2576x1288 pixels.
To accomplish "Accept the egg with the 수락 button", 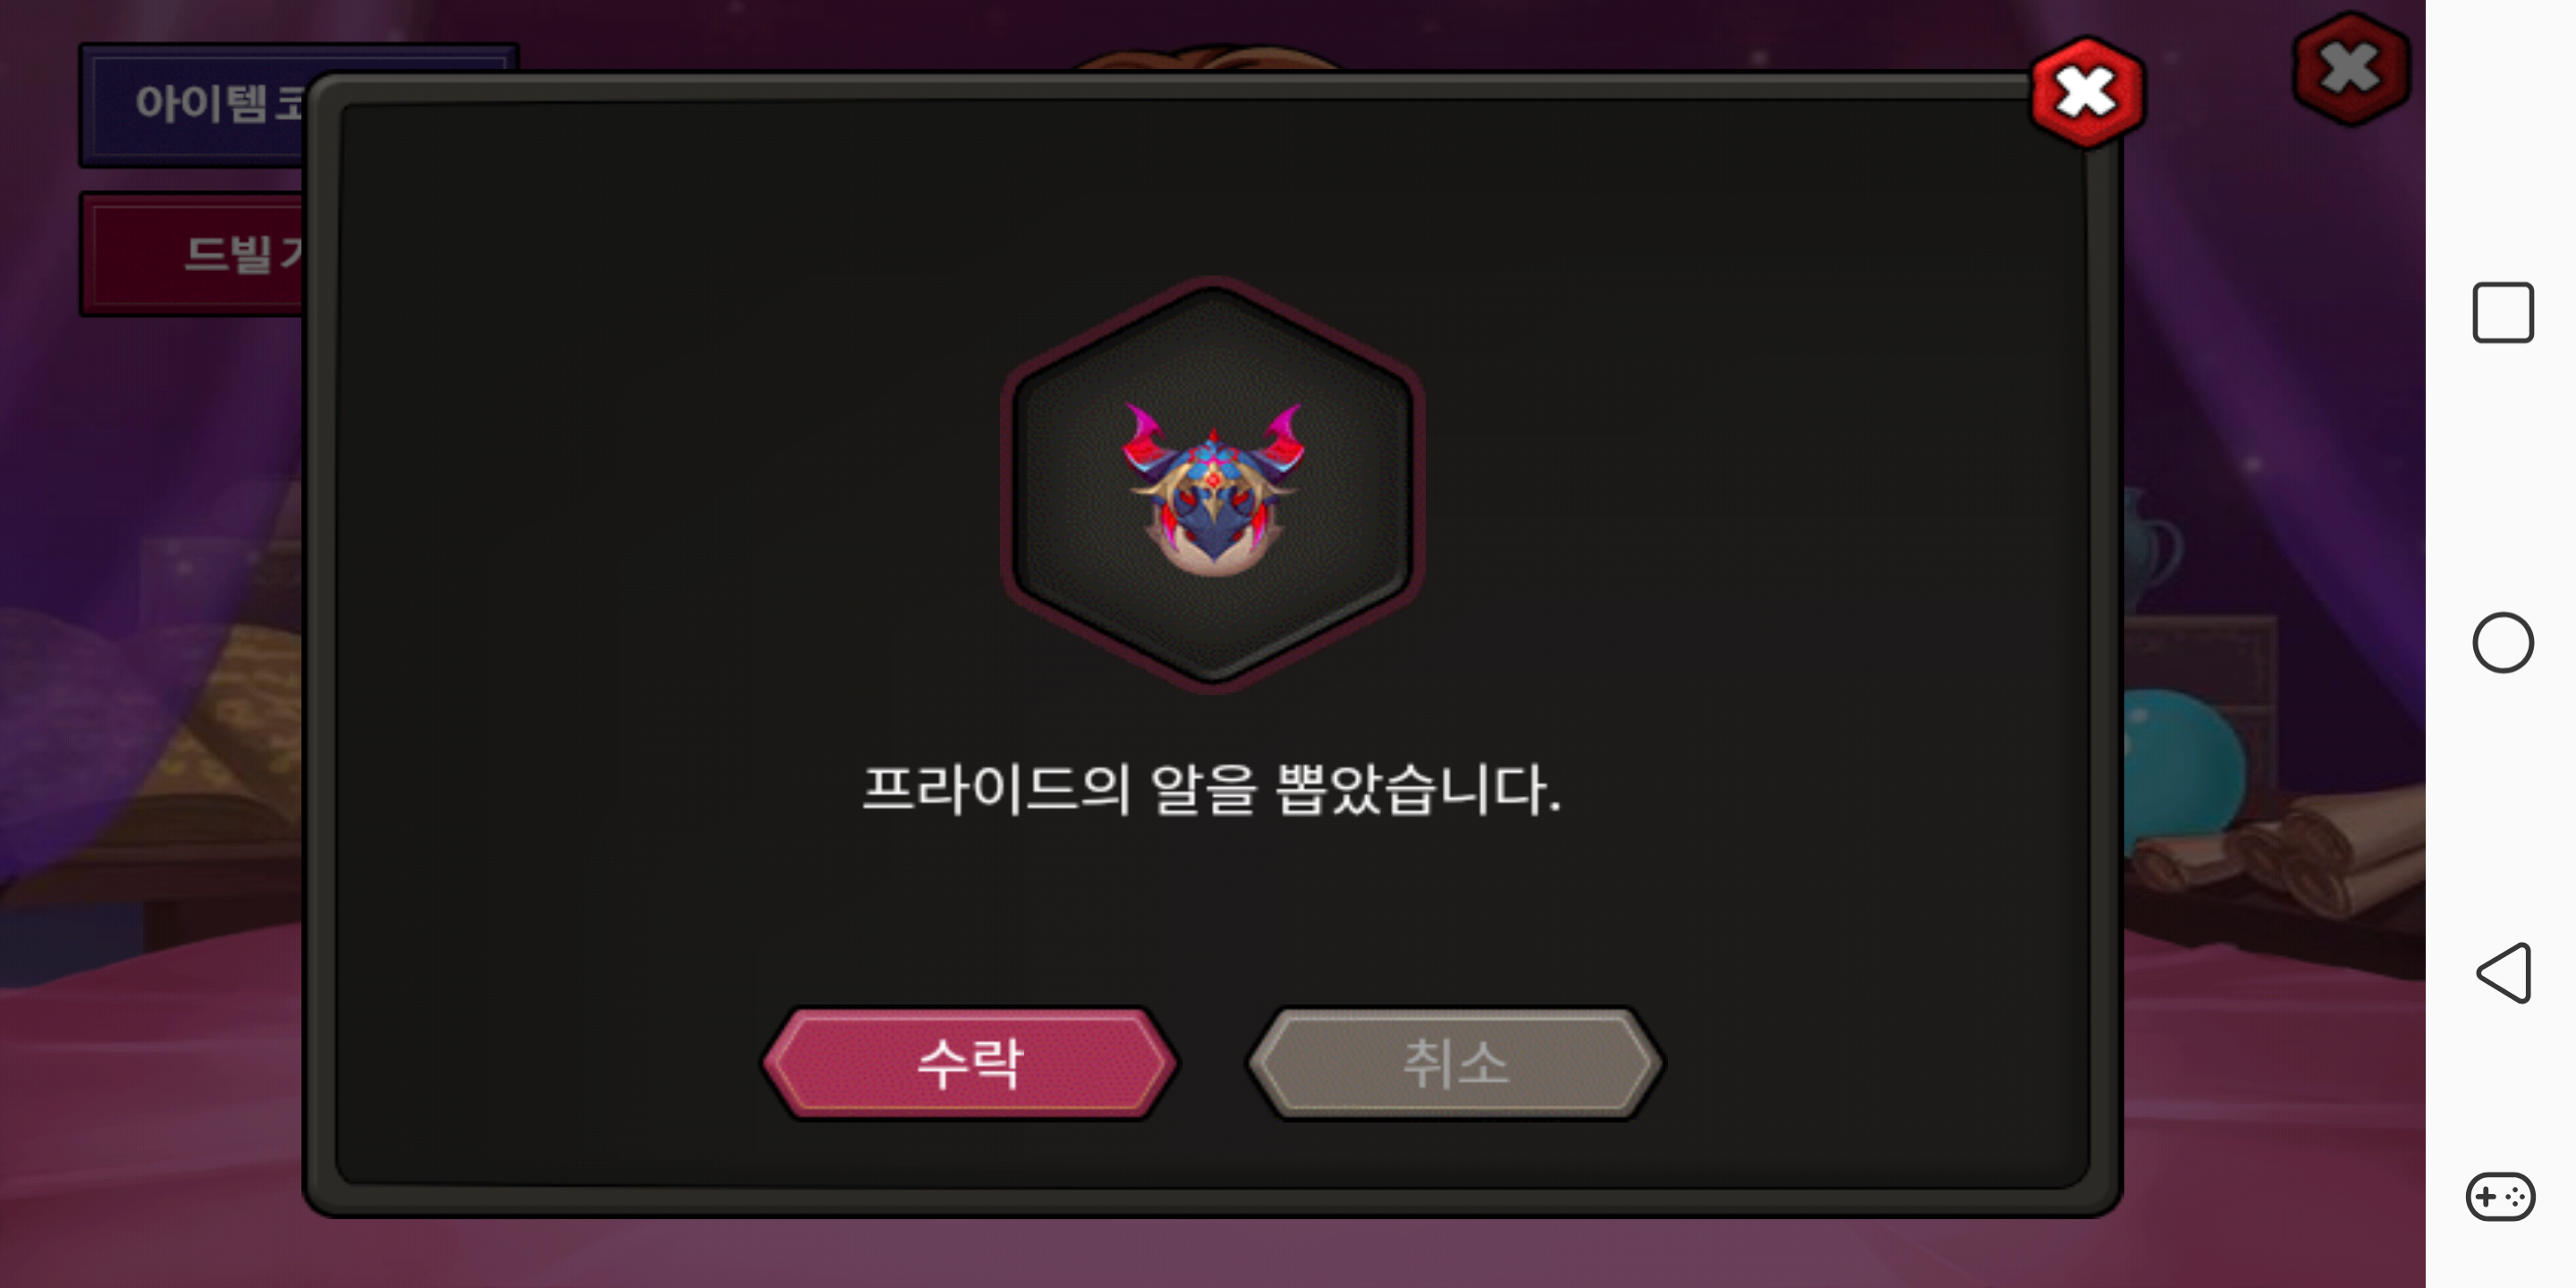I will pos(970,1062).
